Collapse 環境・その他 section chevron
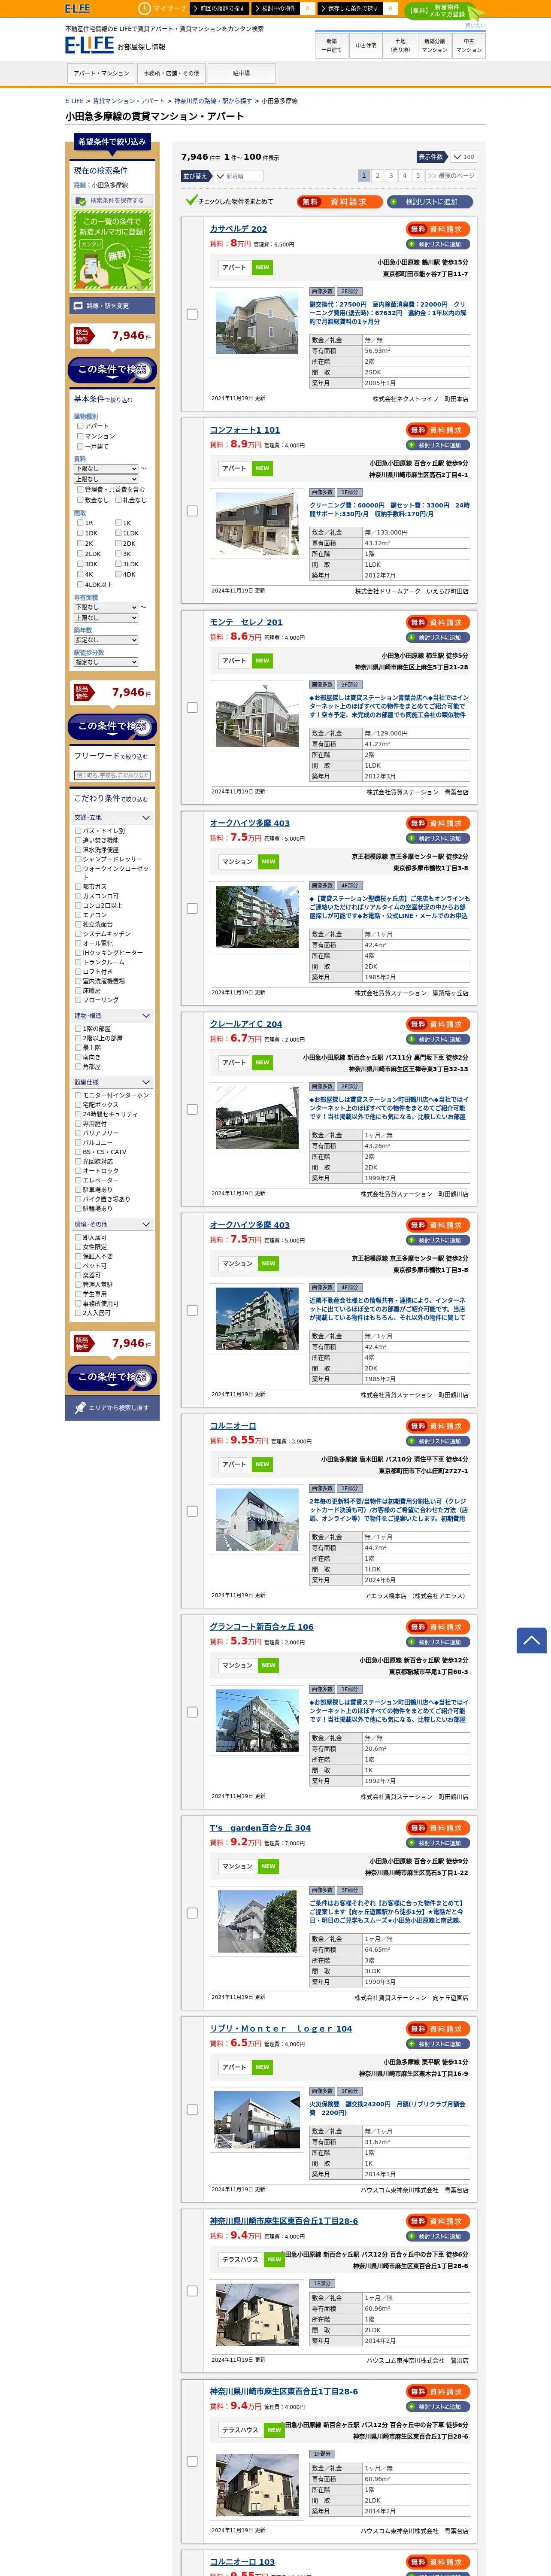This screenshot has width=551, height=2576. pyautogui.click(x=146, y=1224)
